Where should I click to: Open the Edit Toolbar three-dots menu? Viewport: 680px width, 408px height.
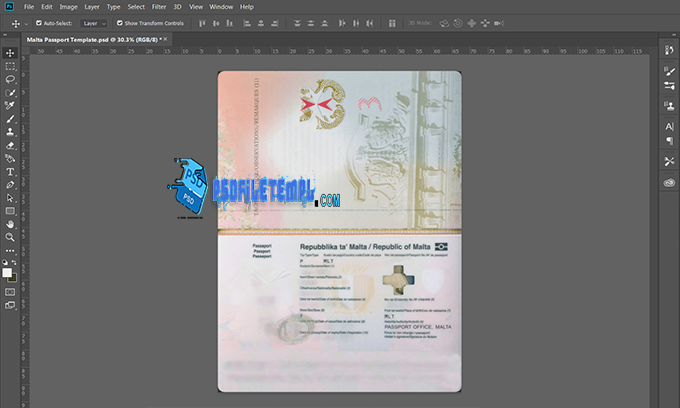(x=10, y=251)
